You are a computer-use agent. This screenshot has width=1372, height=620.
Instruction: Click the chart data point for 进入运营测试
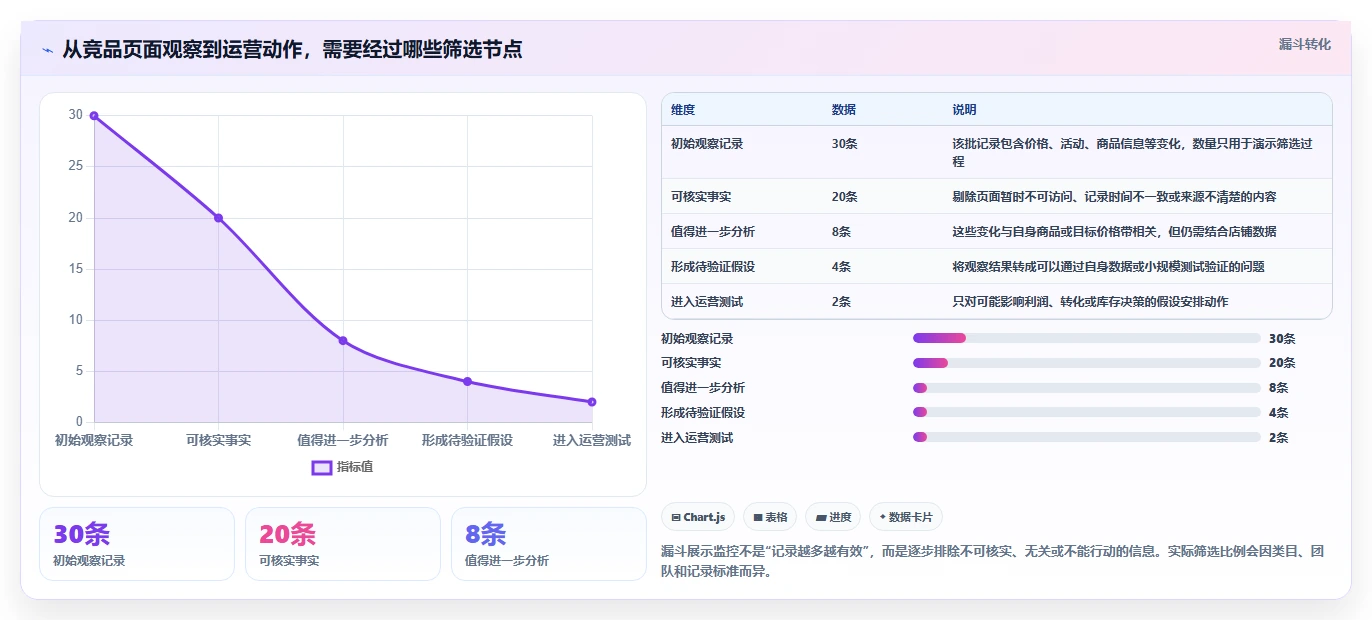(x=592, y=402)
